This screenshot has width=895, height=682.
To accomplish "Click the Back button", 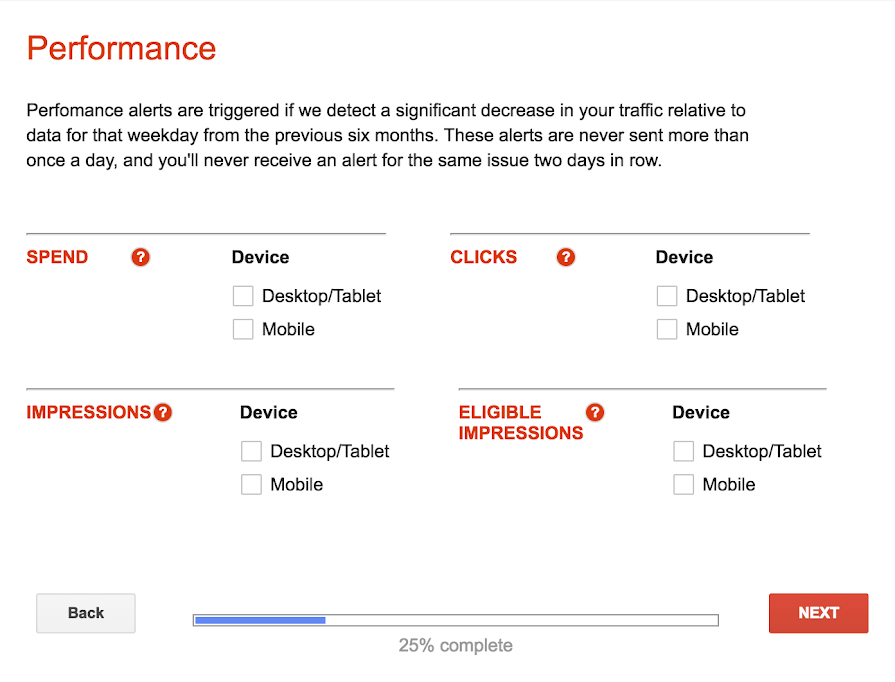I will pyautogui.click(x=86, y=613).
